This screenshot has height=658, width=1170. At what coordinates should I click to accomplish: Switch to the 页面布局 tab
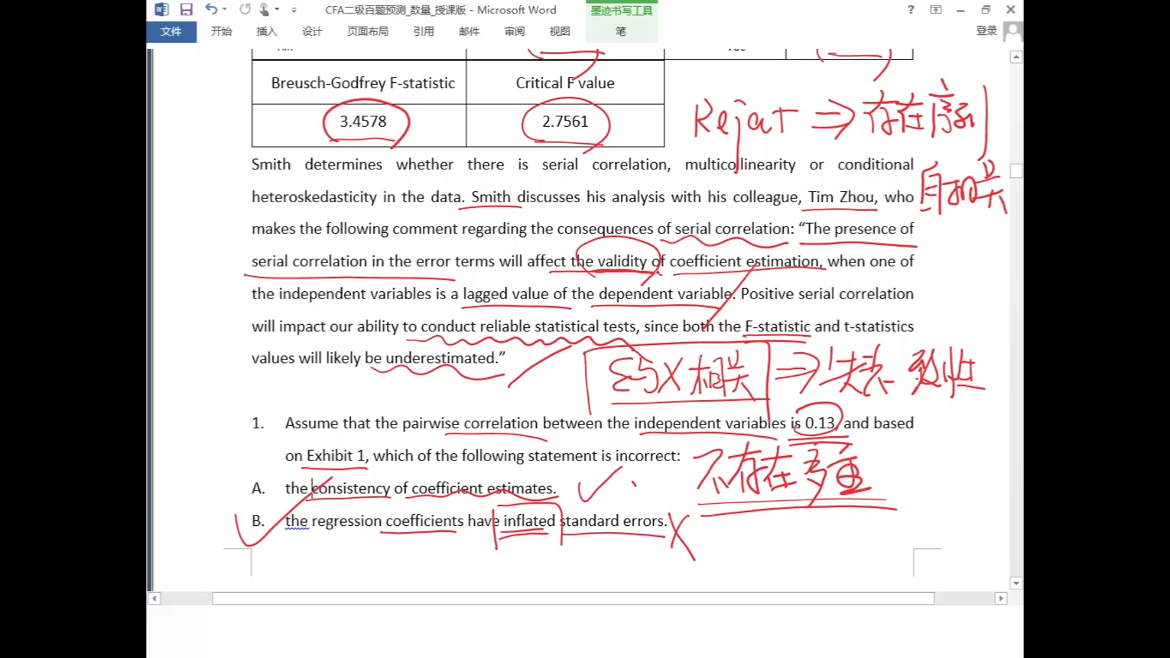click(368, 31)
